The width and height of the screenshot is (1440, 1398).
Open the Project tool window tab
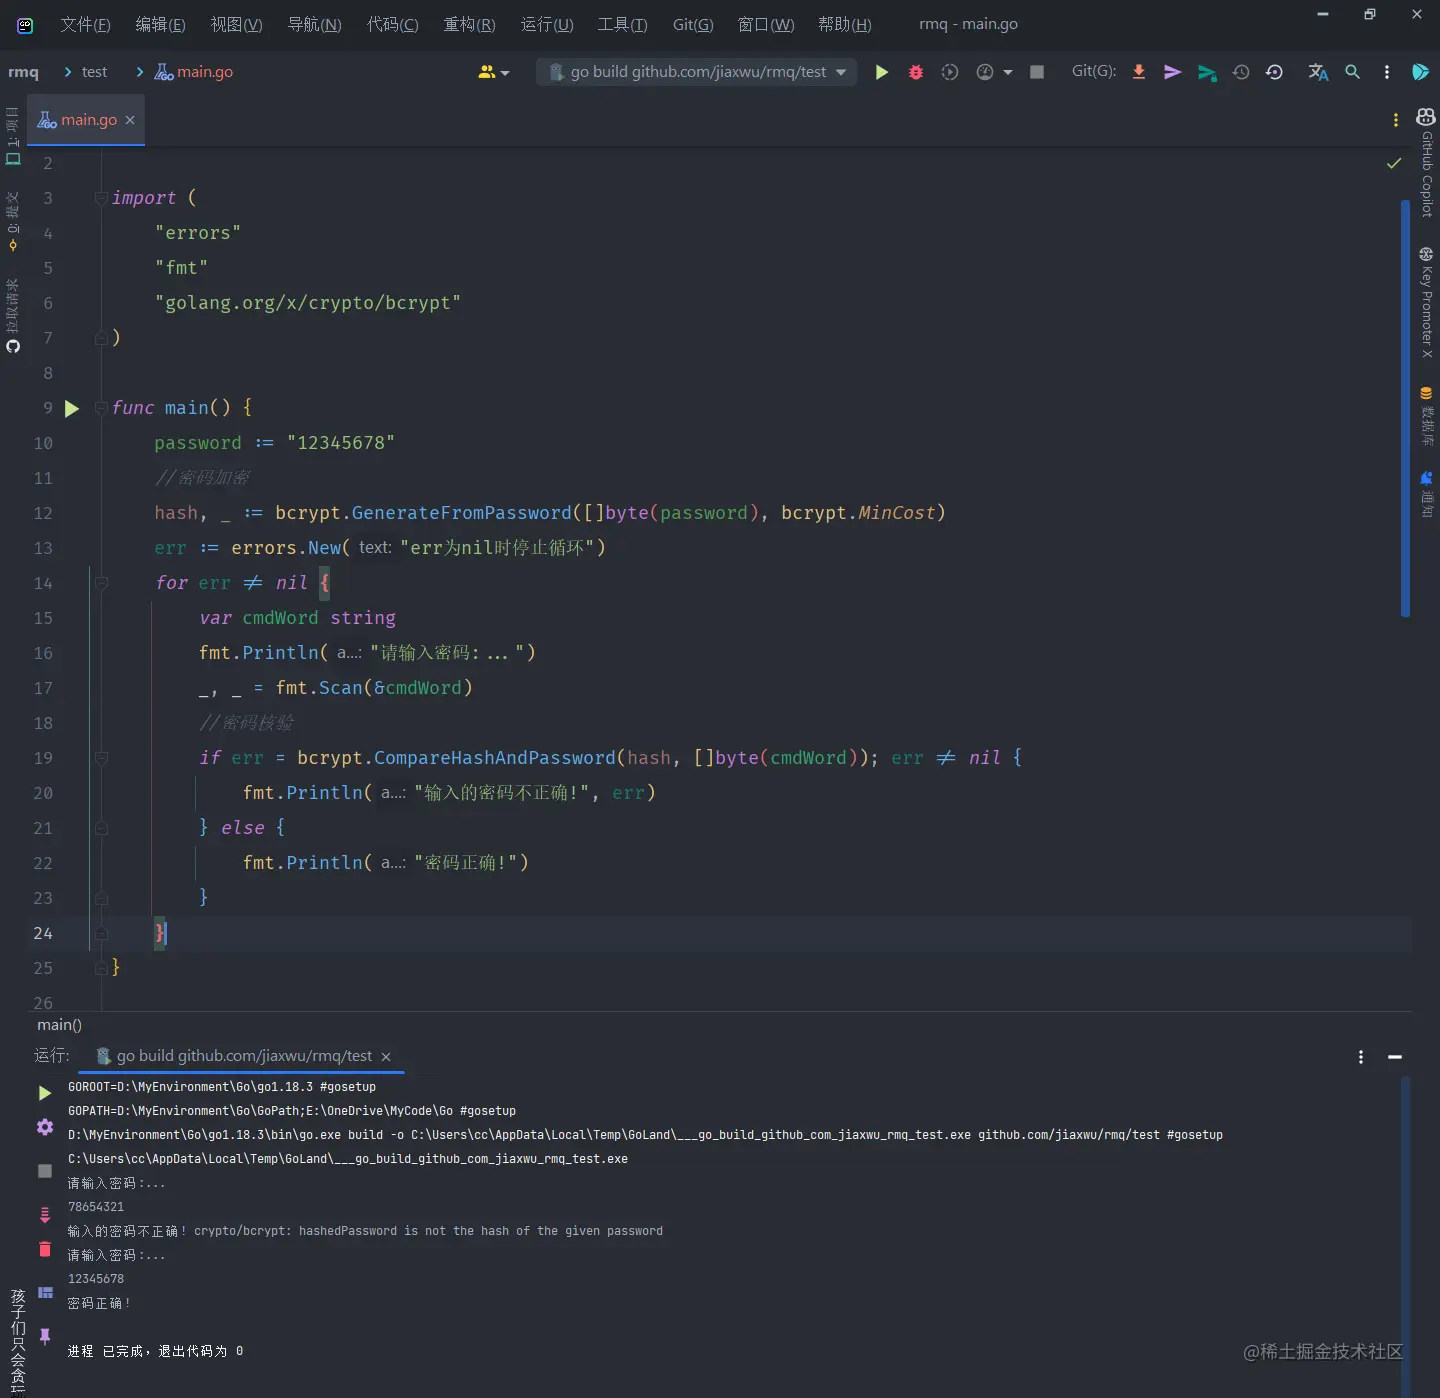[12, 136]
